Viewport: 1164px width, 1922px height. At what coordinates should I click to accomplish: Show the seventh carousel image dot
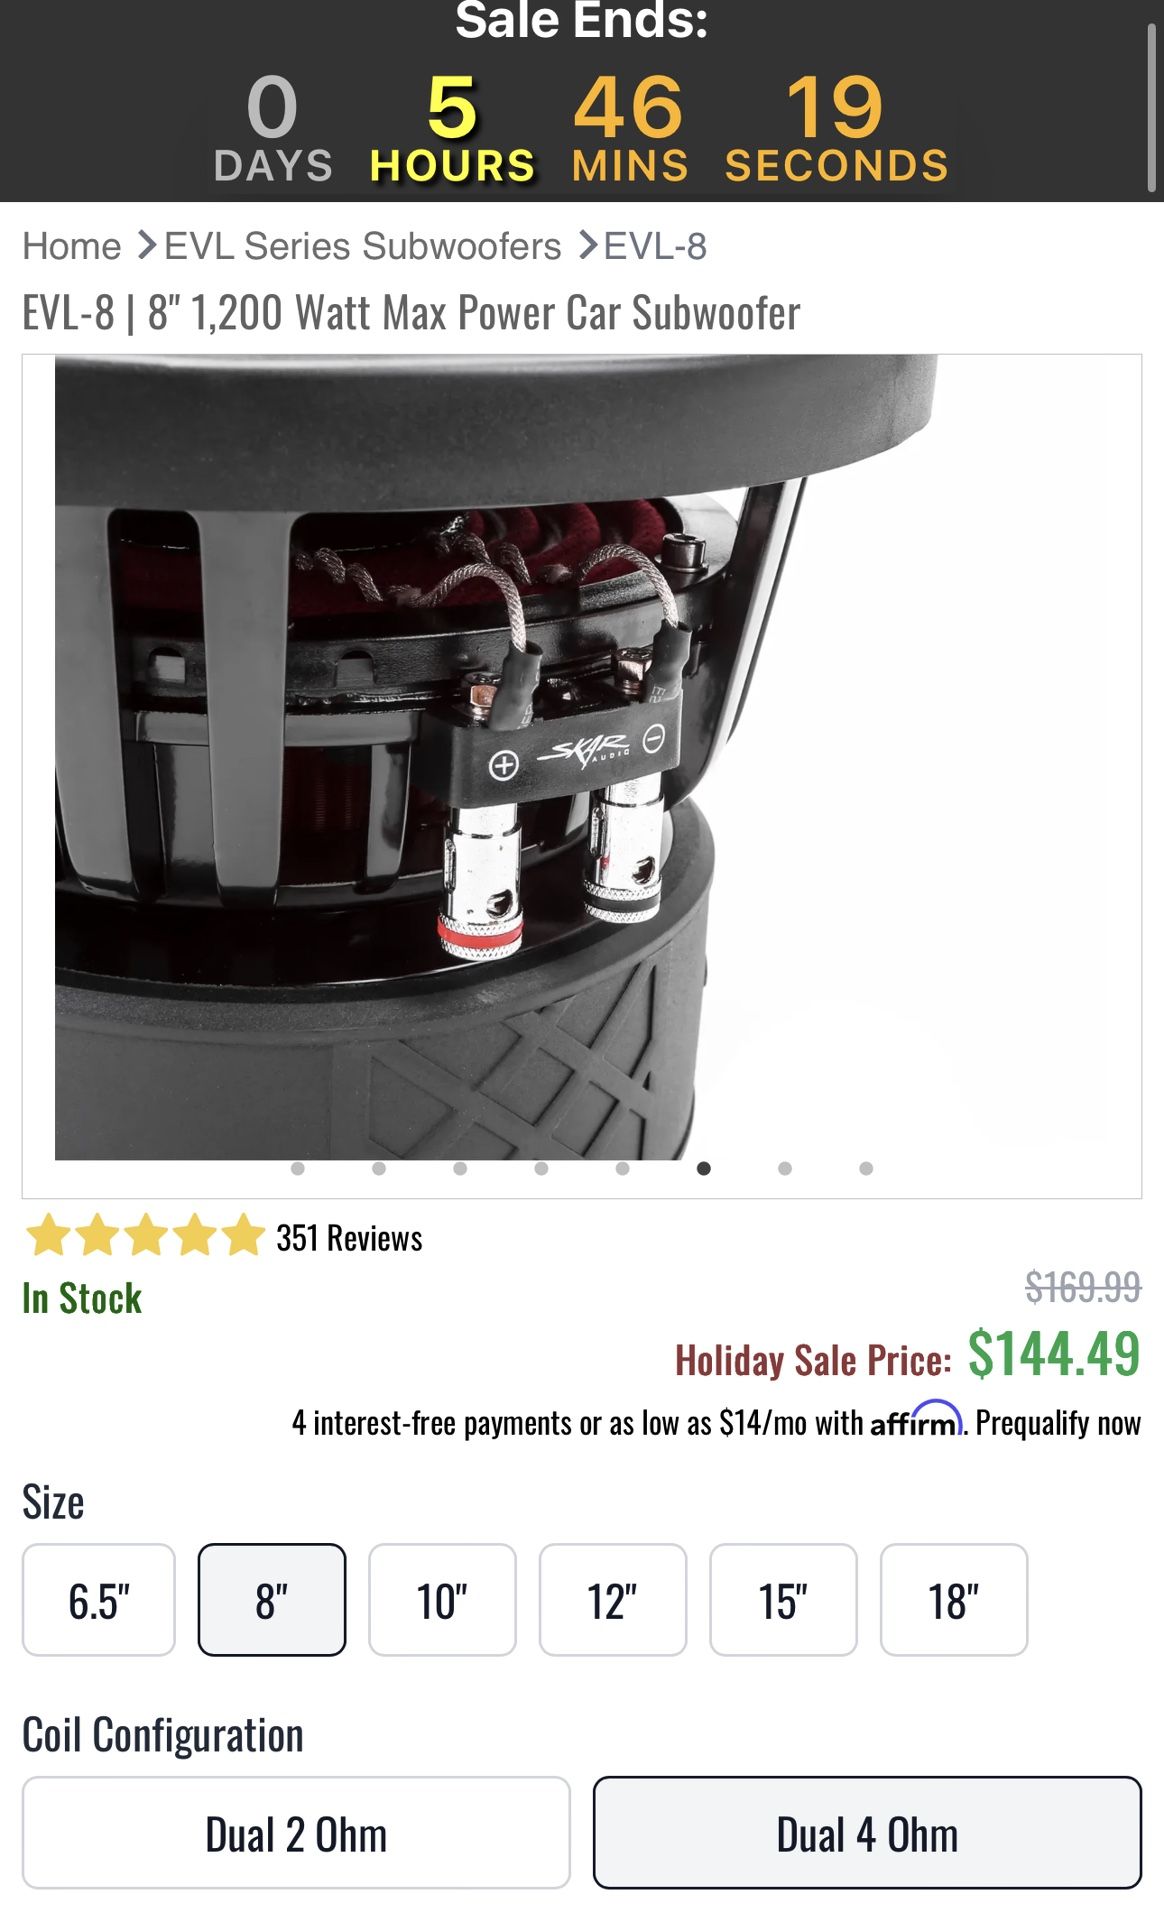[x=785, y=1168]
